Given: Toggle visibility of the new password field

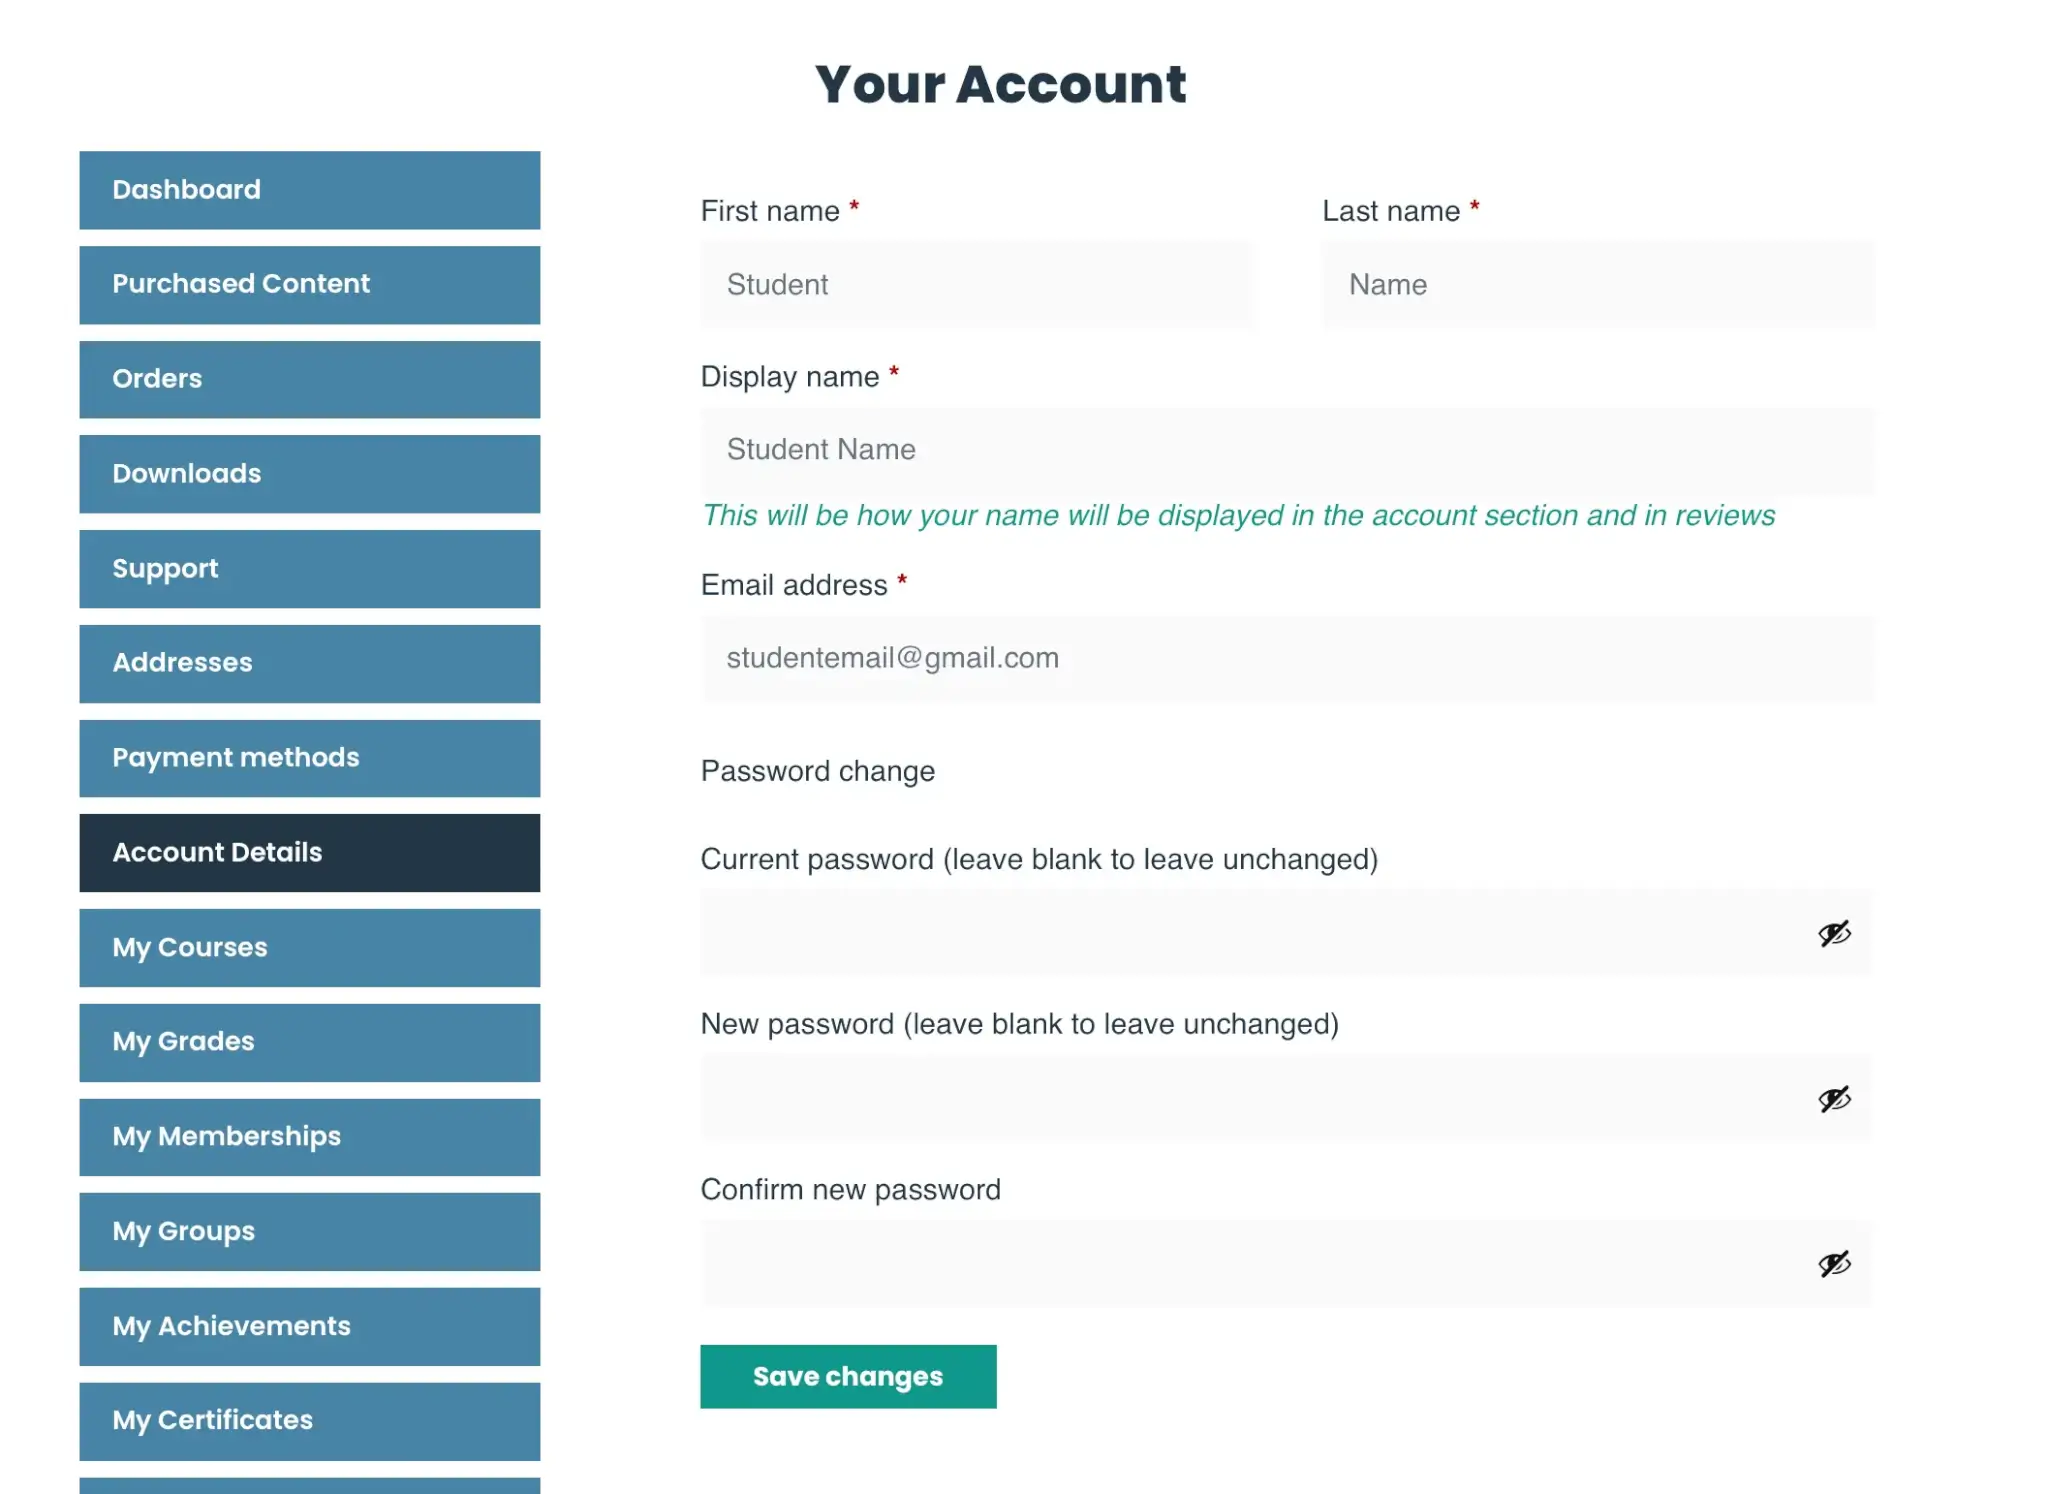Looking at the screenshot, I should 1833,1099.
